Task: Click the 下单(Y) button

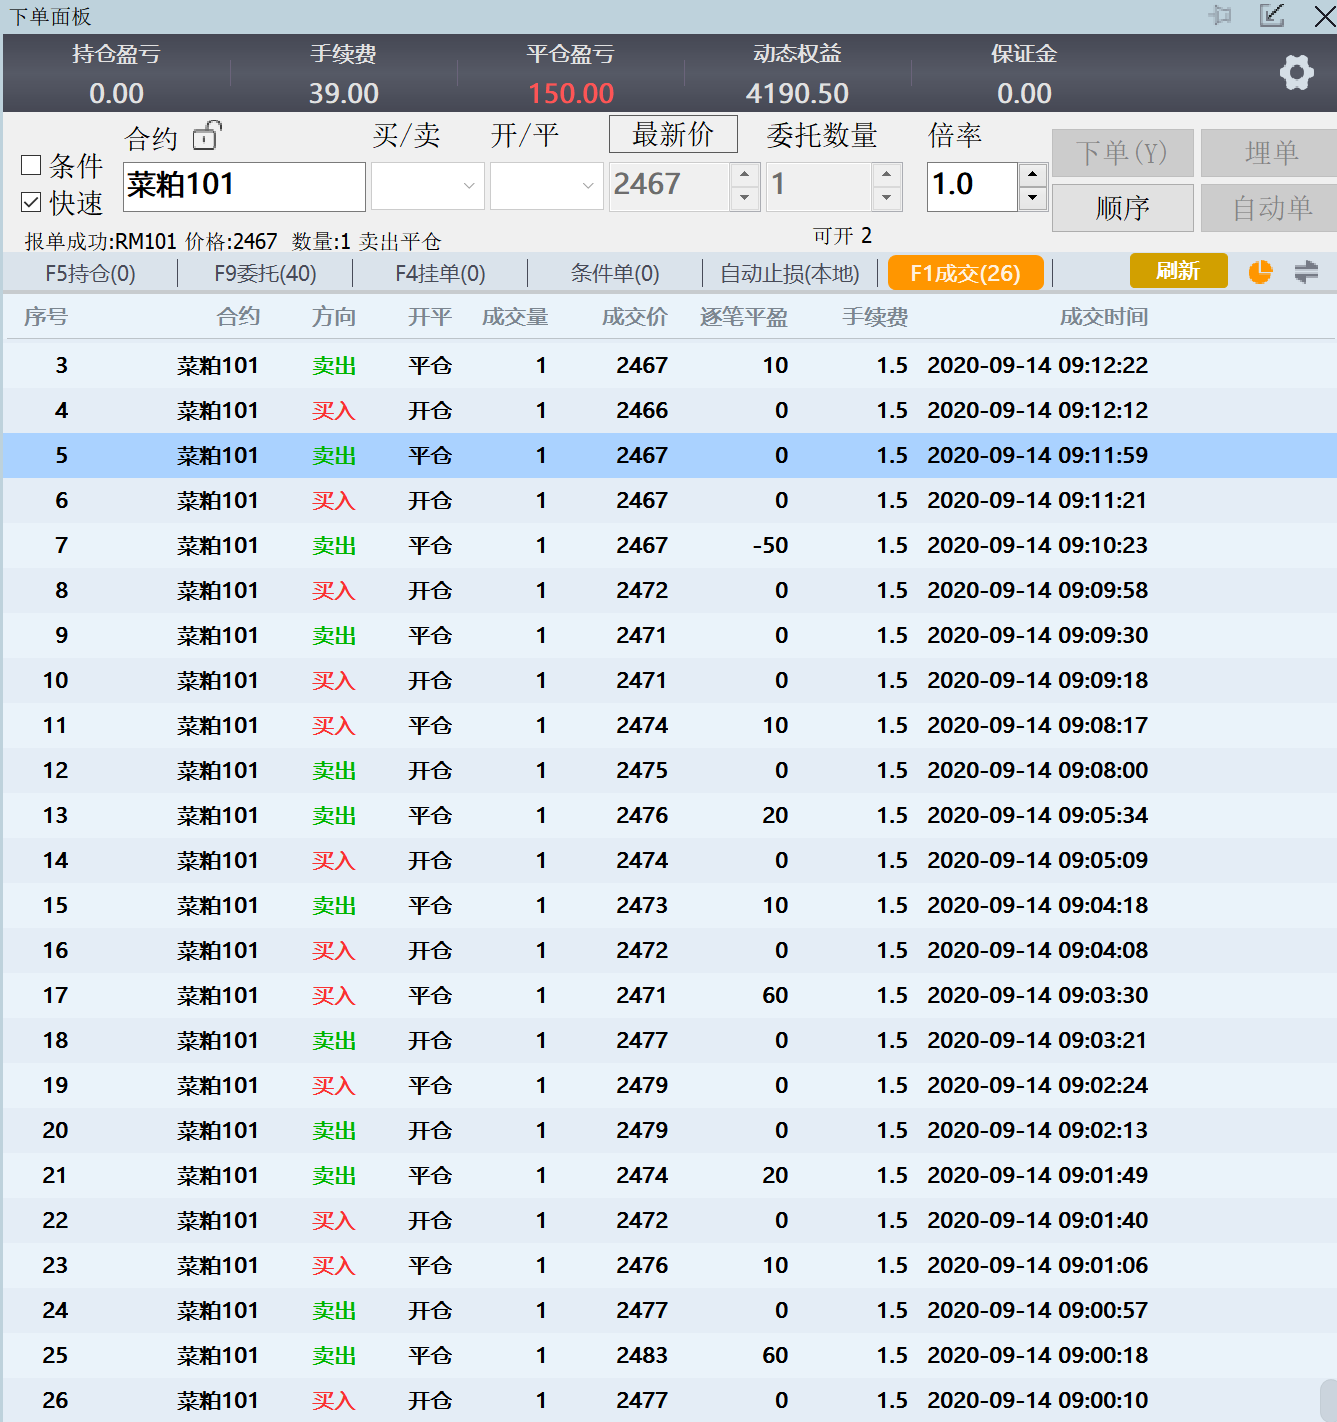Action: pyautogui.click(x=1122, y=153)
